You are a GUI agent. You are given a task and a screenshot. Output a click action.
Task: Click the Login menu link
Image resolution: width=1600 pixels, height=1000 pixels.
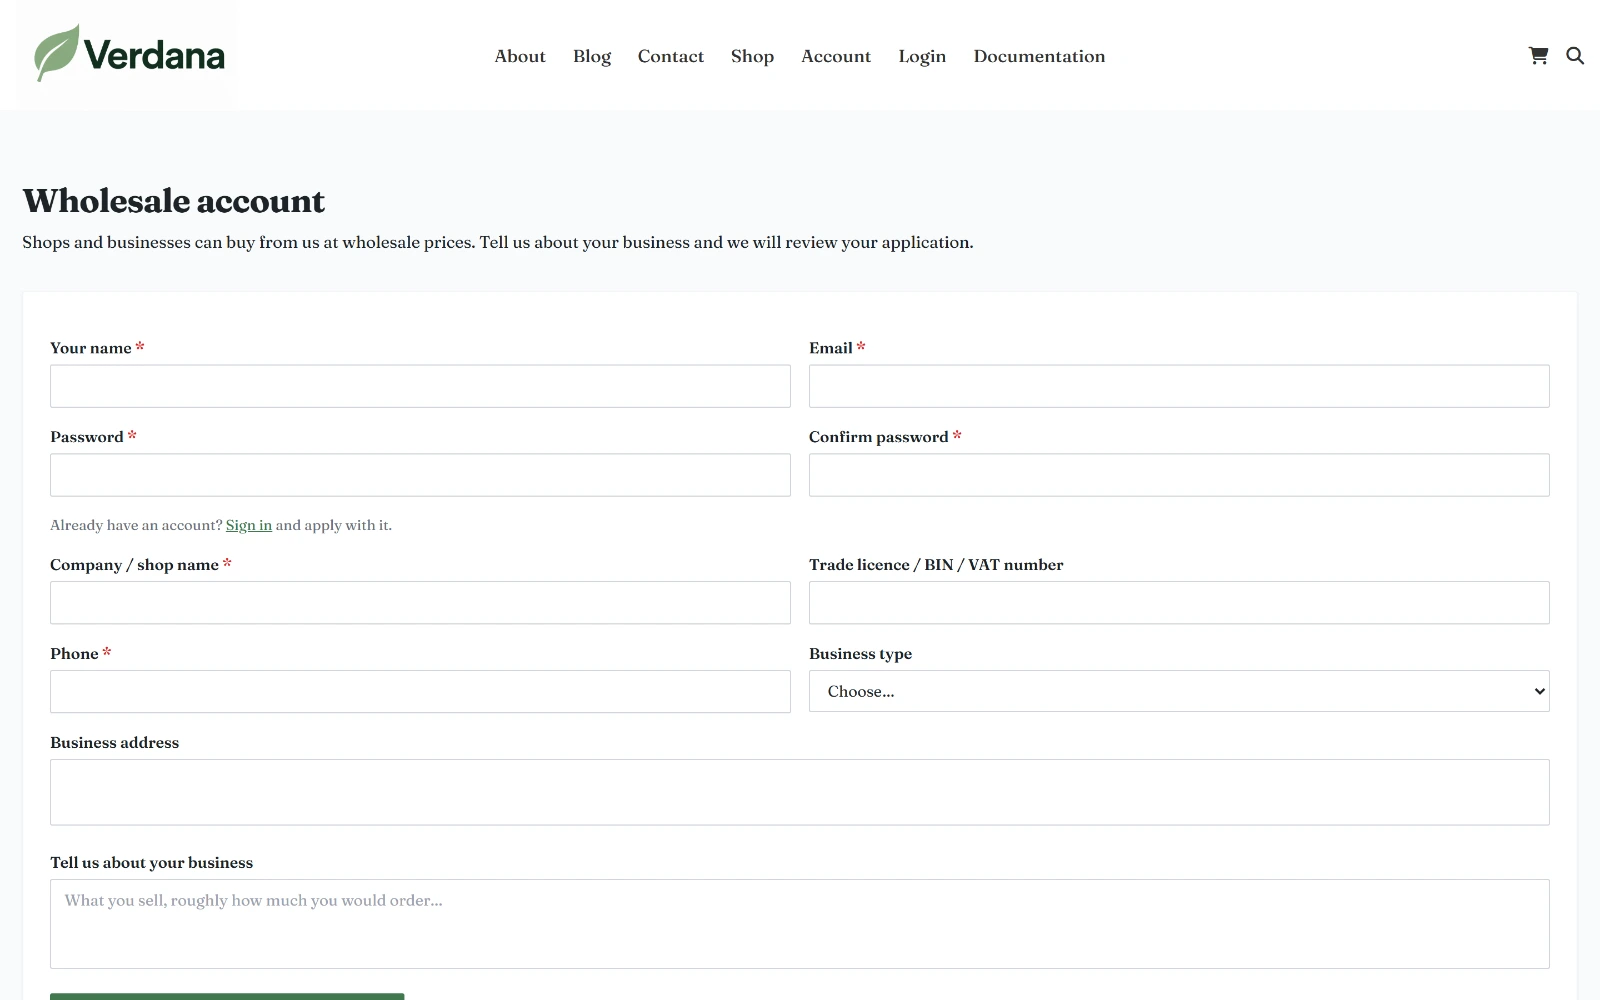point(922,56)
